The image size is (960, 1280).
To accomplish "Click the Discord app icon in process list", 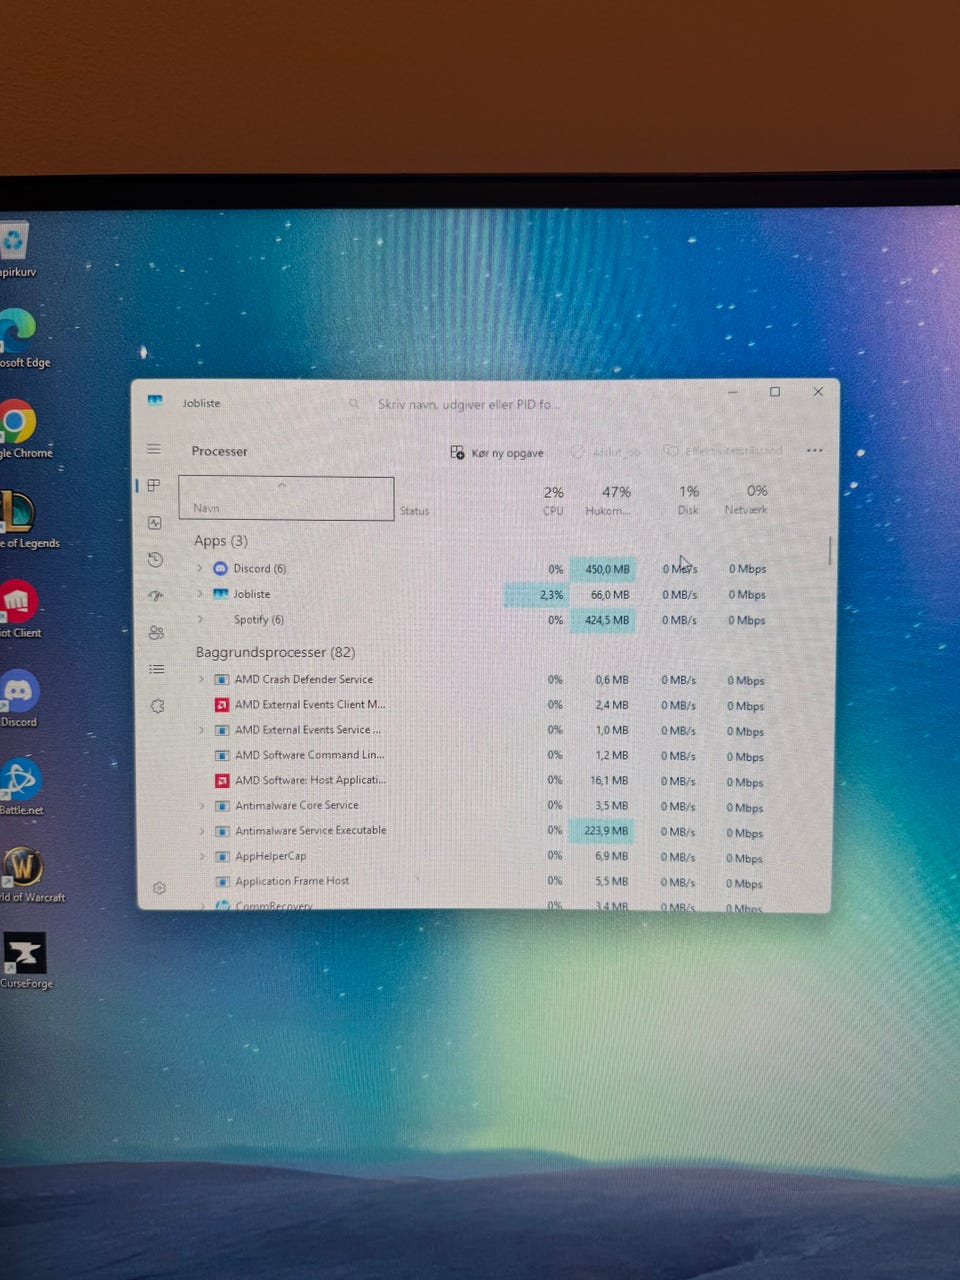I will pos(221,568).
